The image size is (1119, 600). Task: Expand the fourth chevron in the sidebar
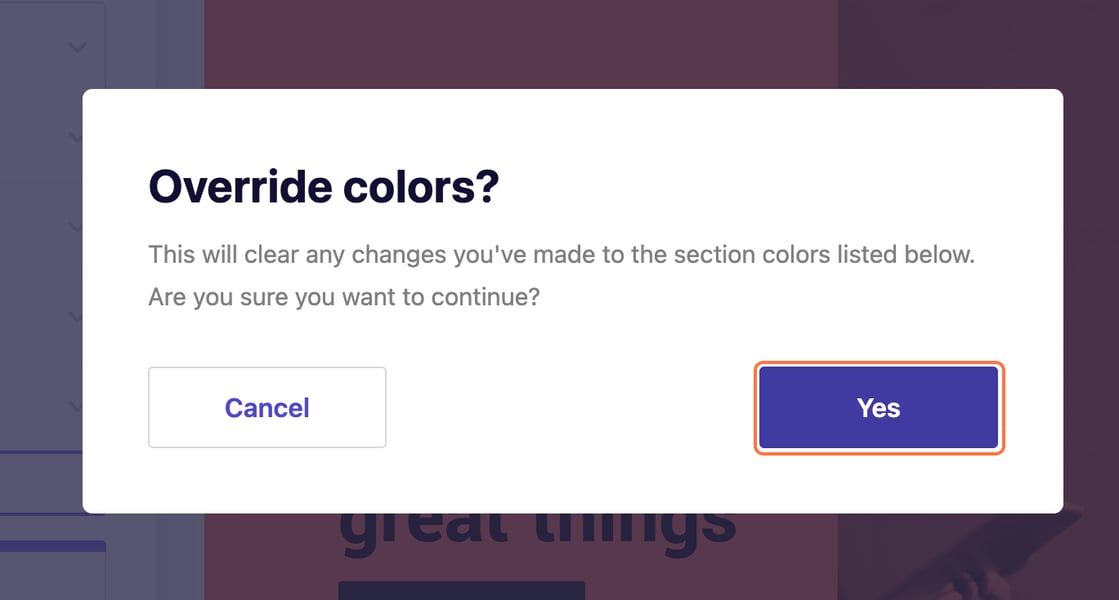[x=75, y=317]
